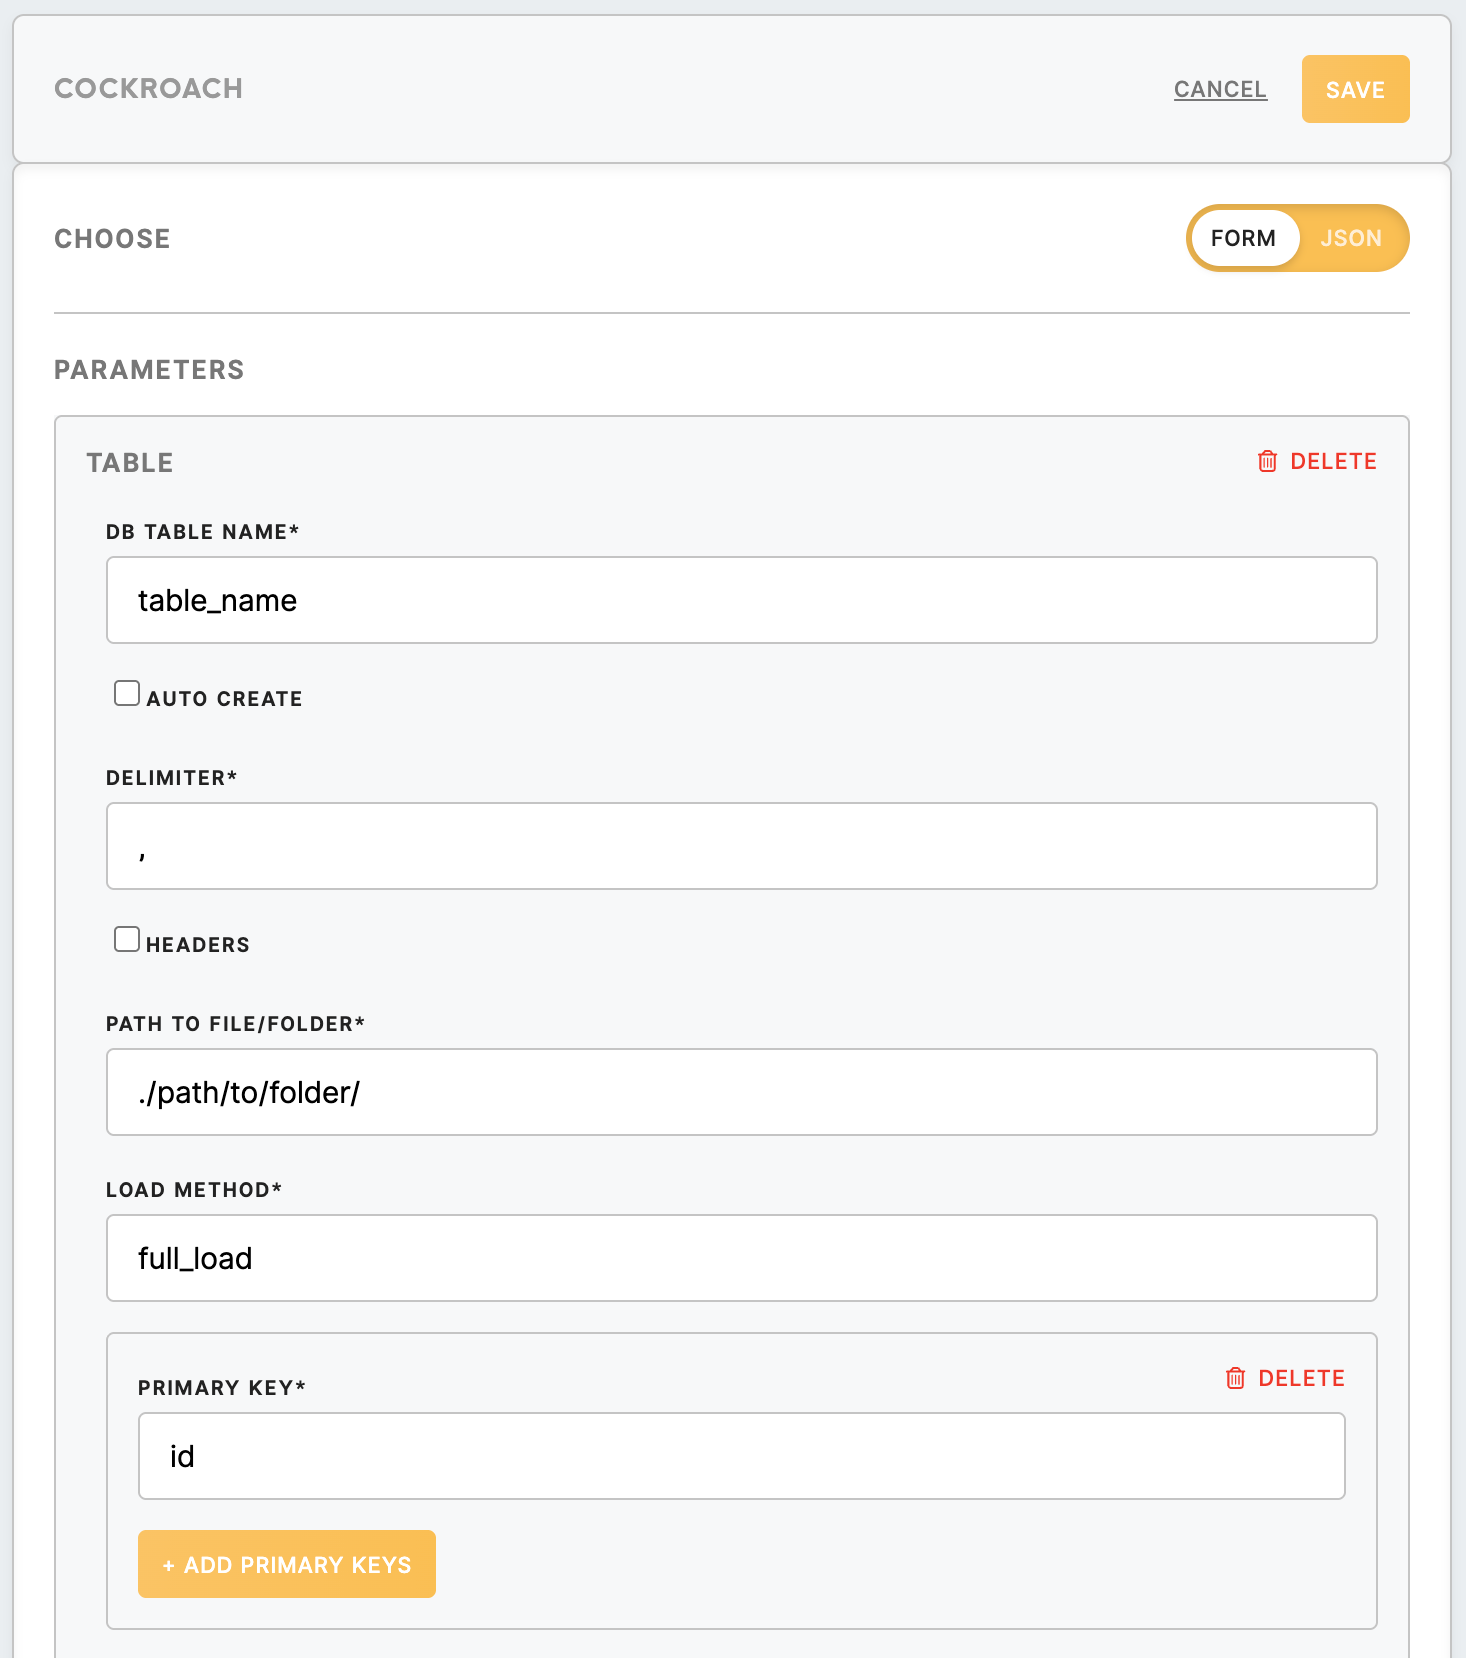Click the Auto Create label
1466x1658 pixels.
[x=224, y=699]
